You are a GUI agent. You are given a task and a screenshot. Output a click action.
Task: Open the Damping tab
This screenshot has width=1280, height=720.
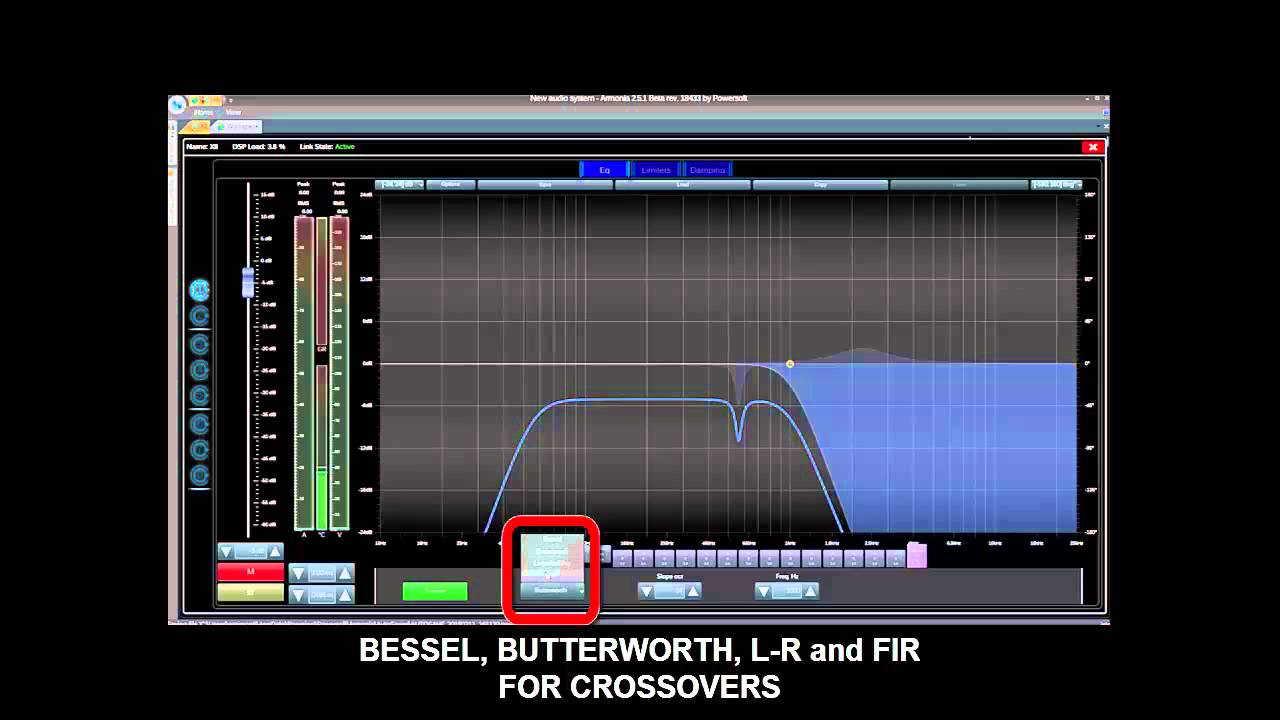pyautogui.click(x=708, y=170)
